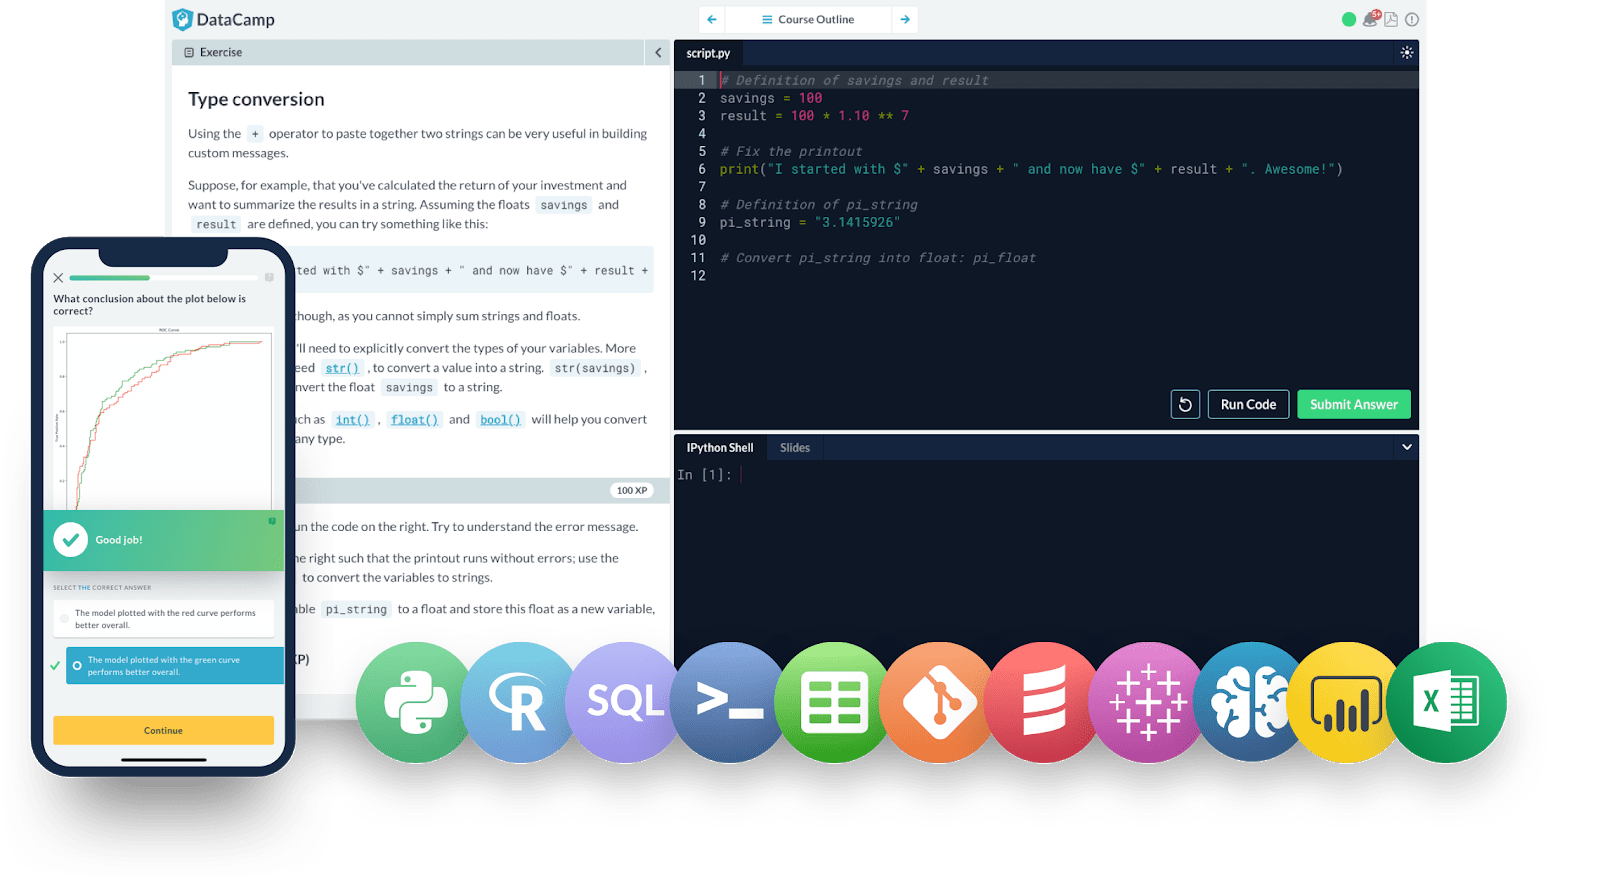Switch to the script.py tab

point(708,53)
